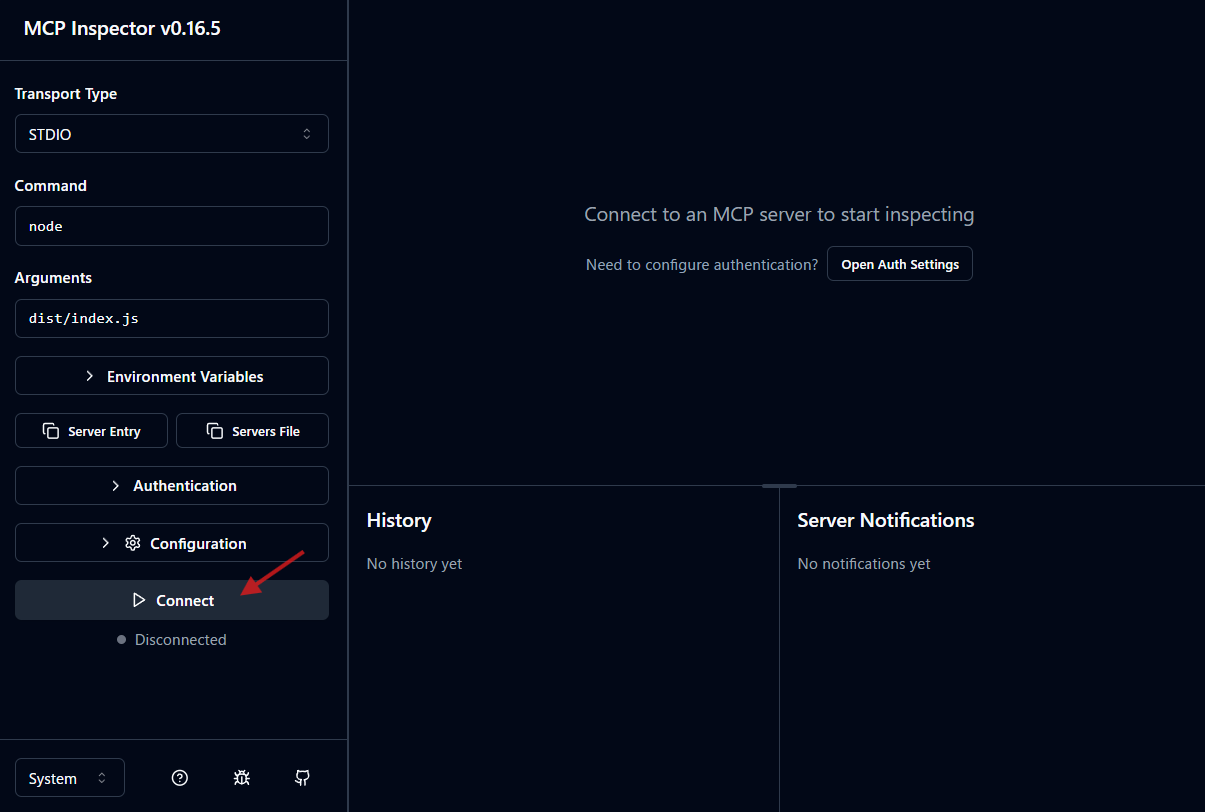Expand the Configuration section
The width and height of the screenshot is (1205, 812).
(x=172, y=543)
